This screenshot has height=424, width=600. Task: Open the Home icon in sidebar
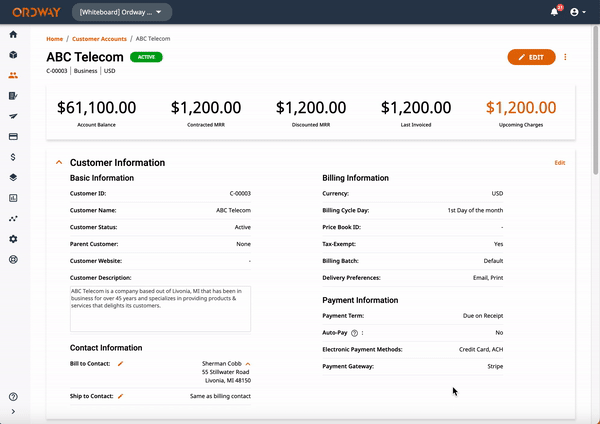click(13, 34)
